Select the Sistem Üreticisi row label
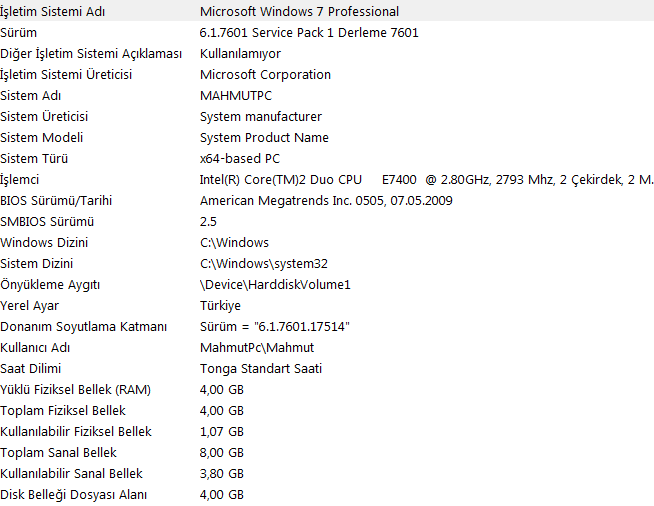This screenshot has height=506, width=654. pos(44,117)
